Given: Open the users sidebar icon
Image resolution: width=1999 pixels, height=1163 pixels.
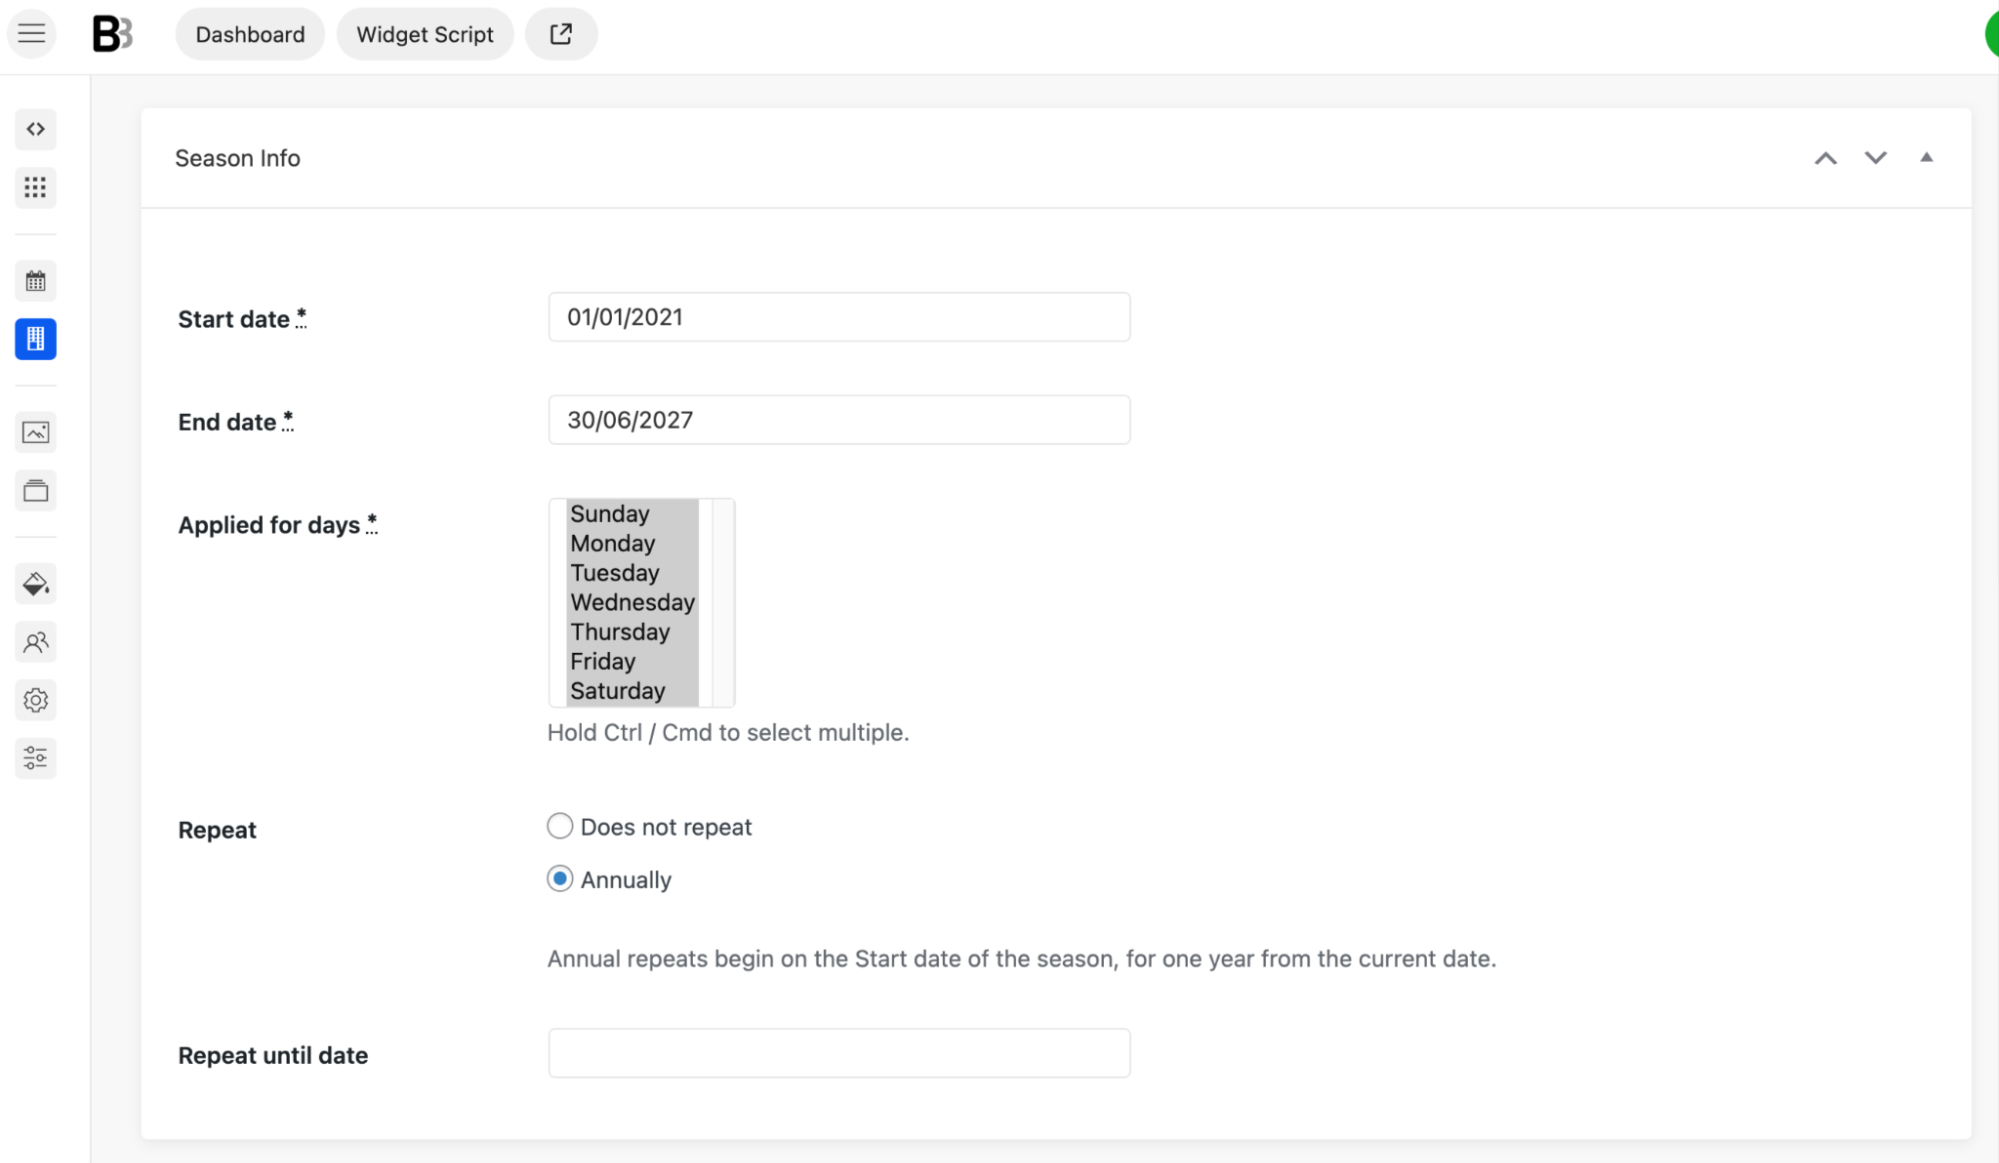Looking at the screenshot, I should click(36, 642).
